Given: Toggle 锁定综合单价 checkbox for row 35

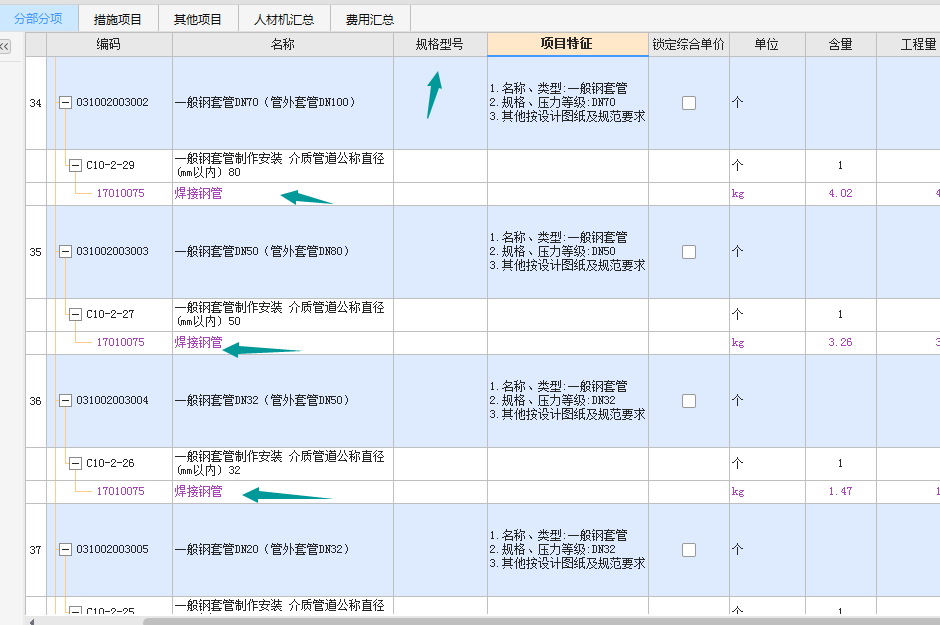Looking at the screenshot, I should coord(689,252).
